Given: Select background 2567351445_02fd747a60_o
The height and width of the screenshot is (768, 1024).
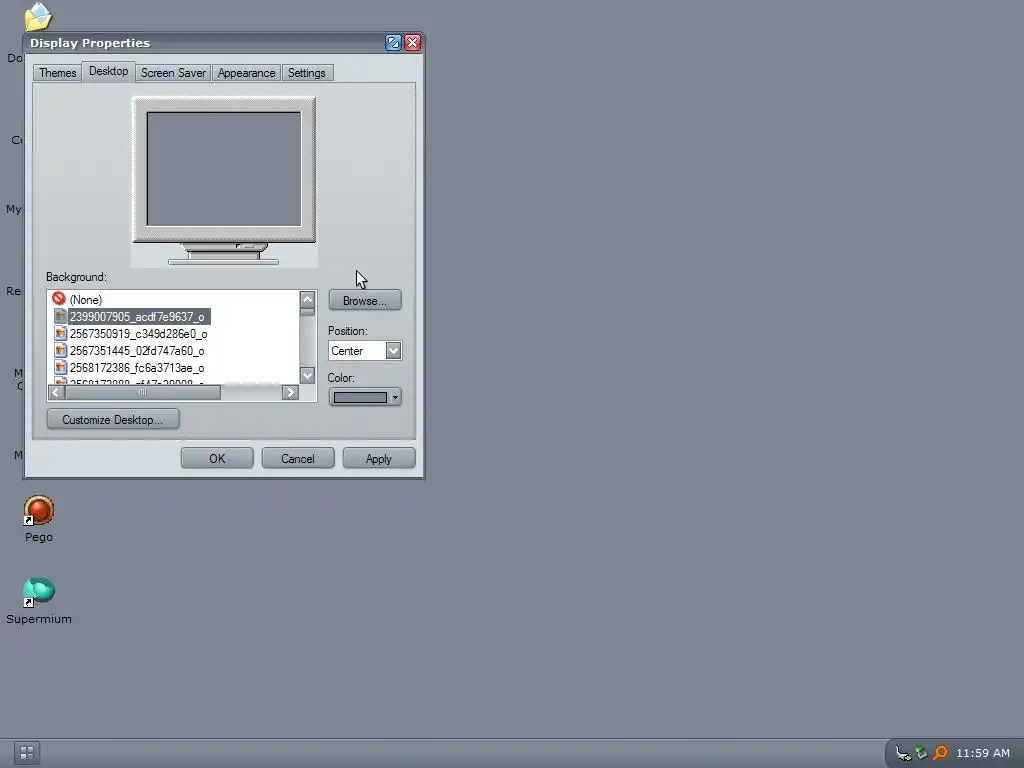Looking at the screenshot, I should [x=137, y=351].
